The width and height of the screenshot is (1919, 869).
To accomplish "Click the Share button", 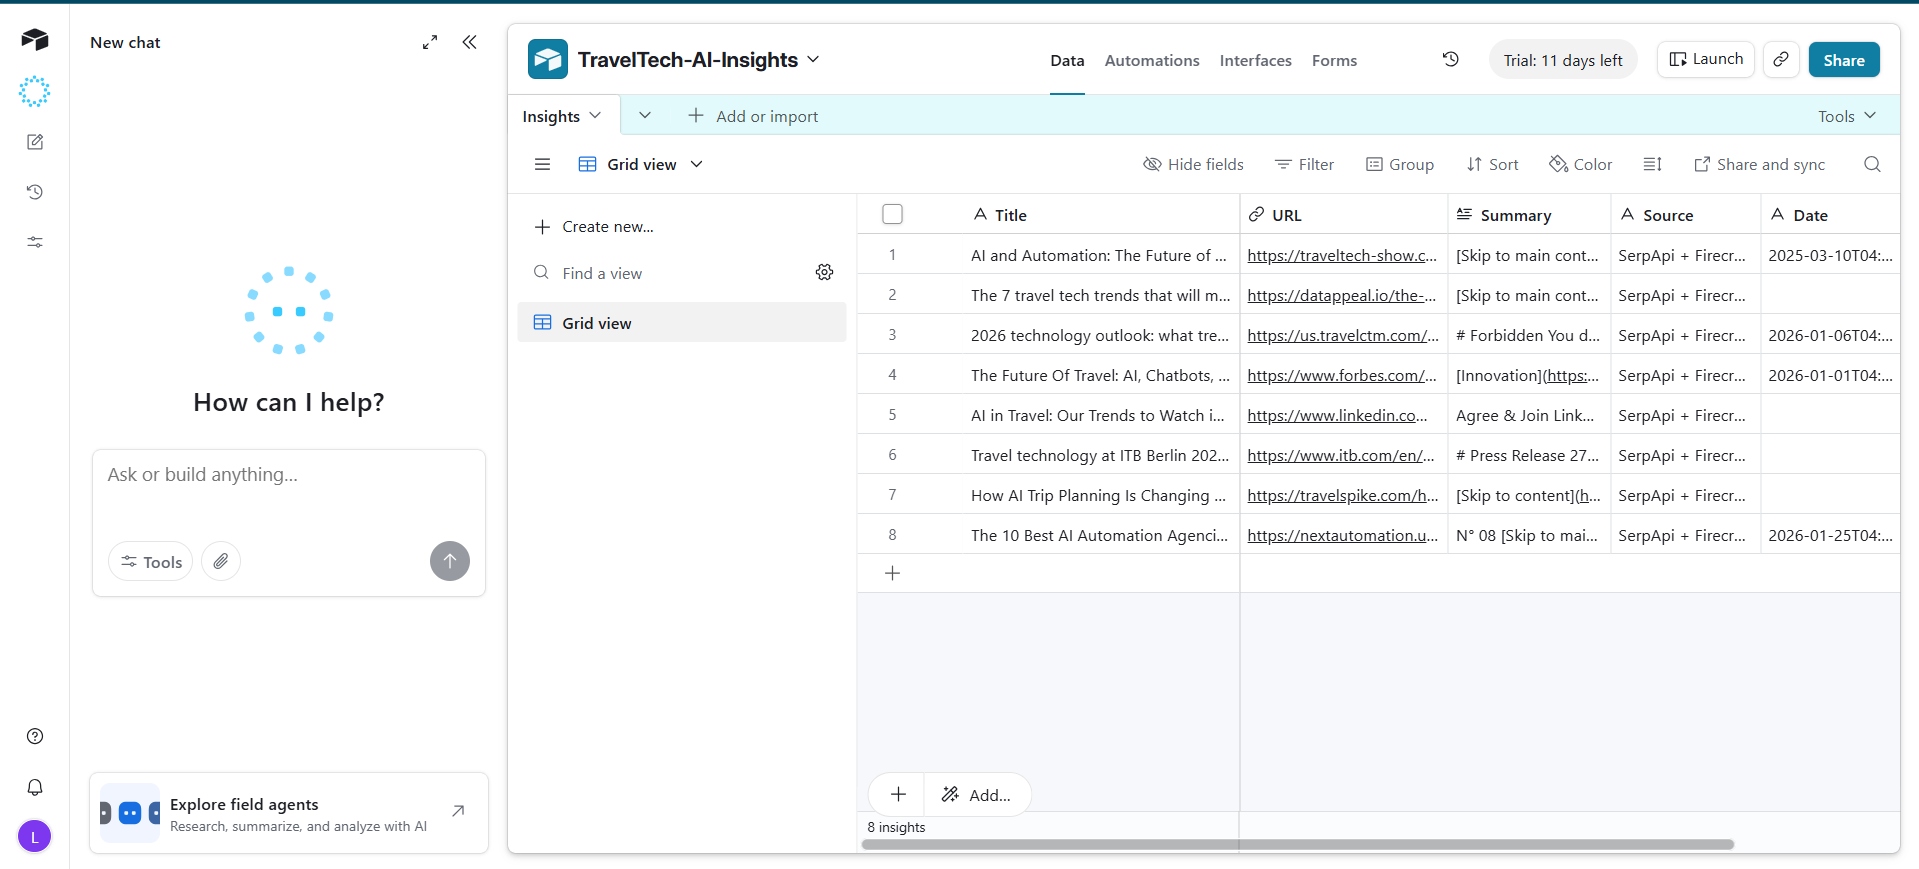I will tap(1844, 59).
